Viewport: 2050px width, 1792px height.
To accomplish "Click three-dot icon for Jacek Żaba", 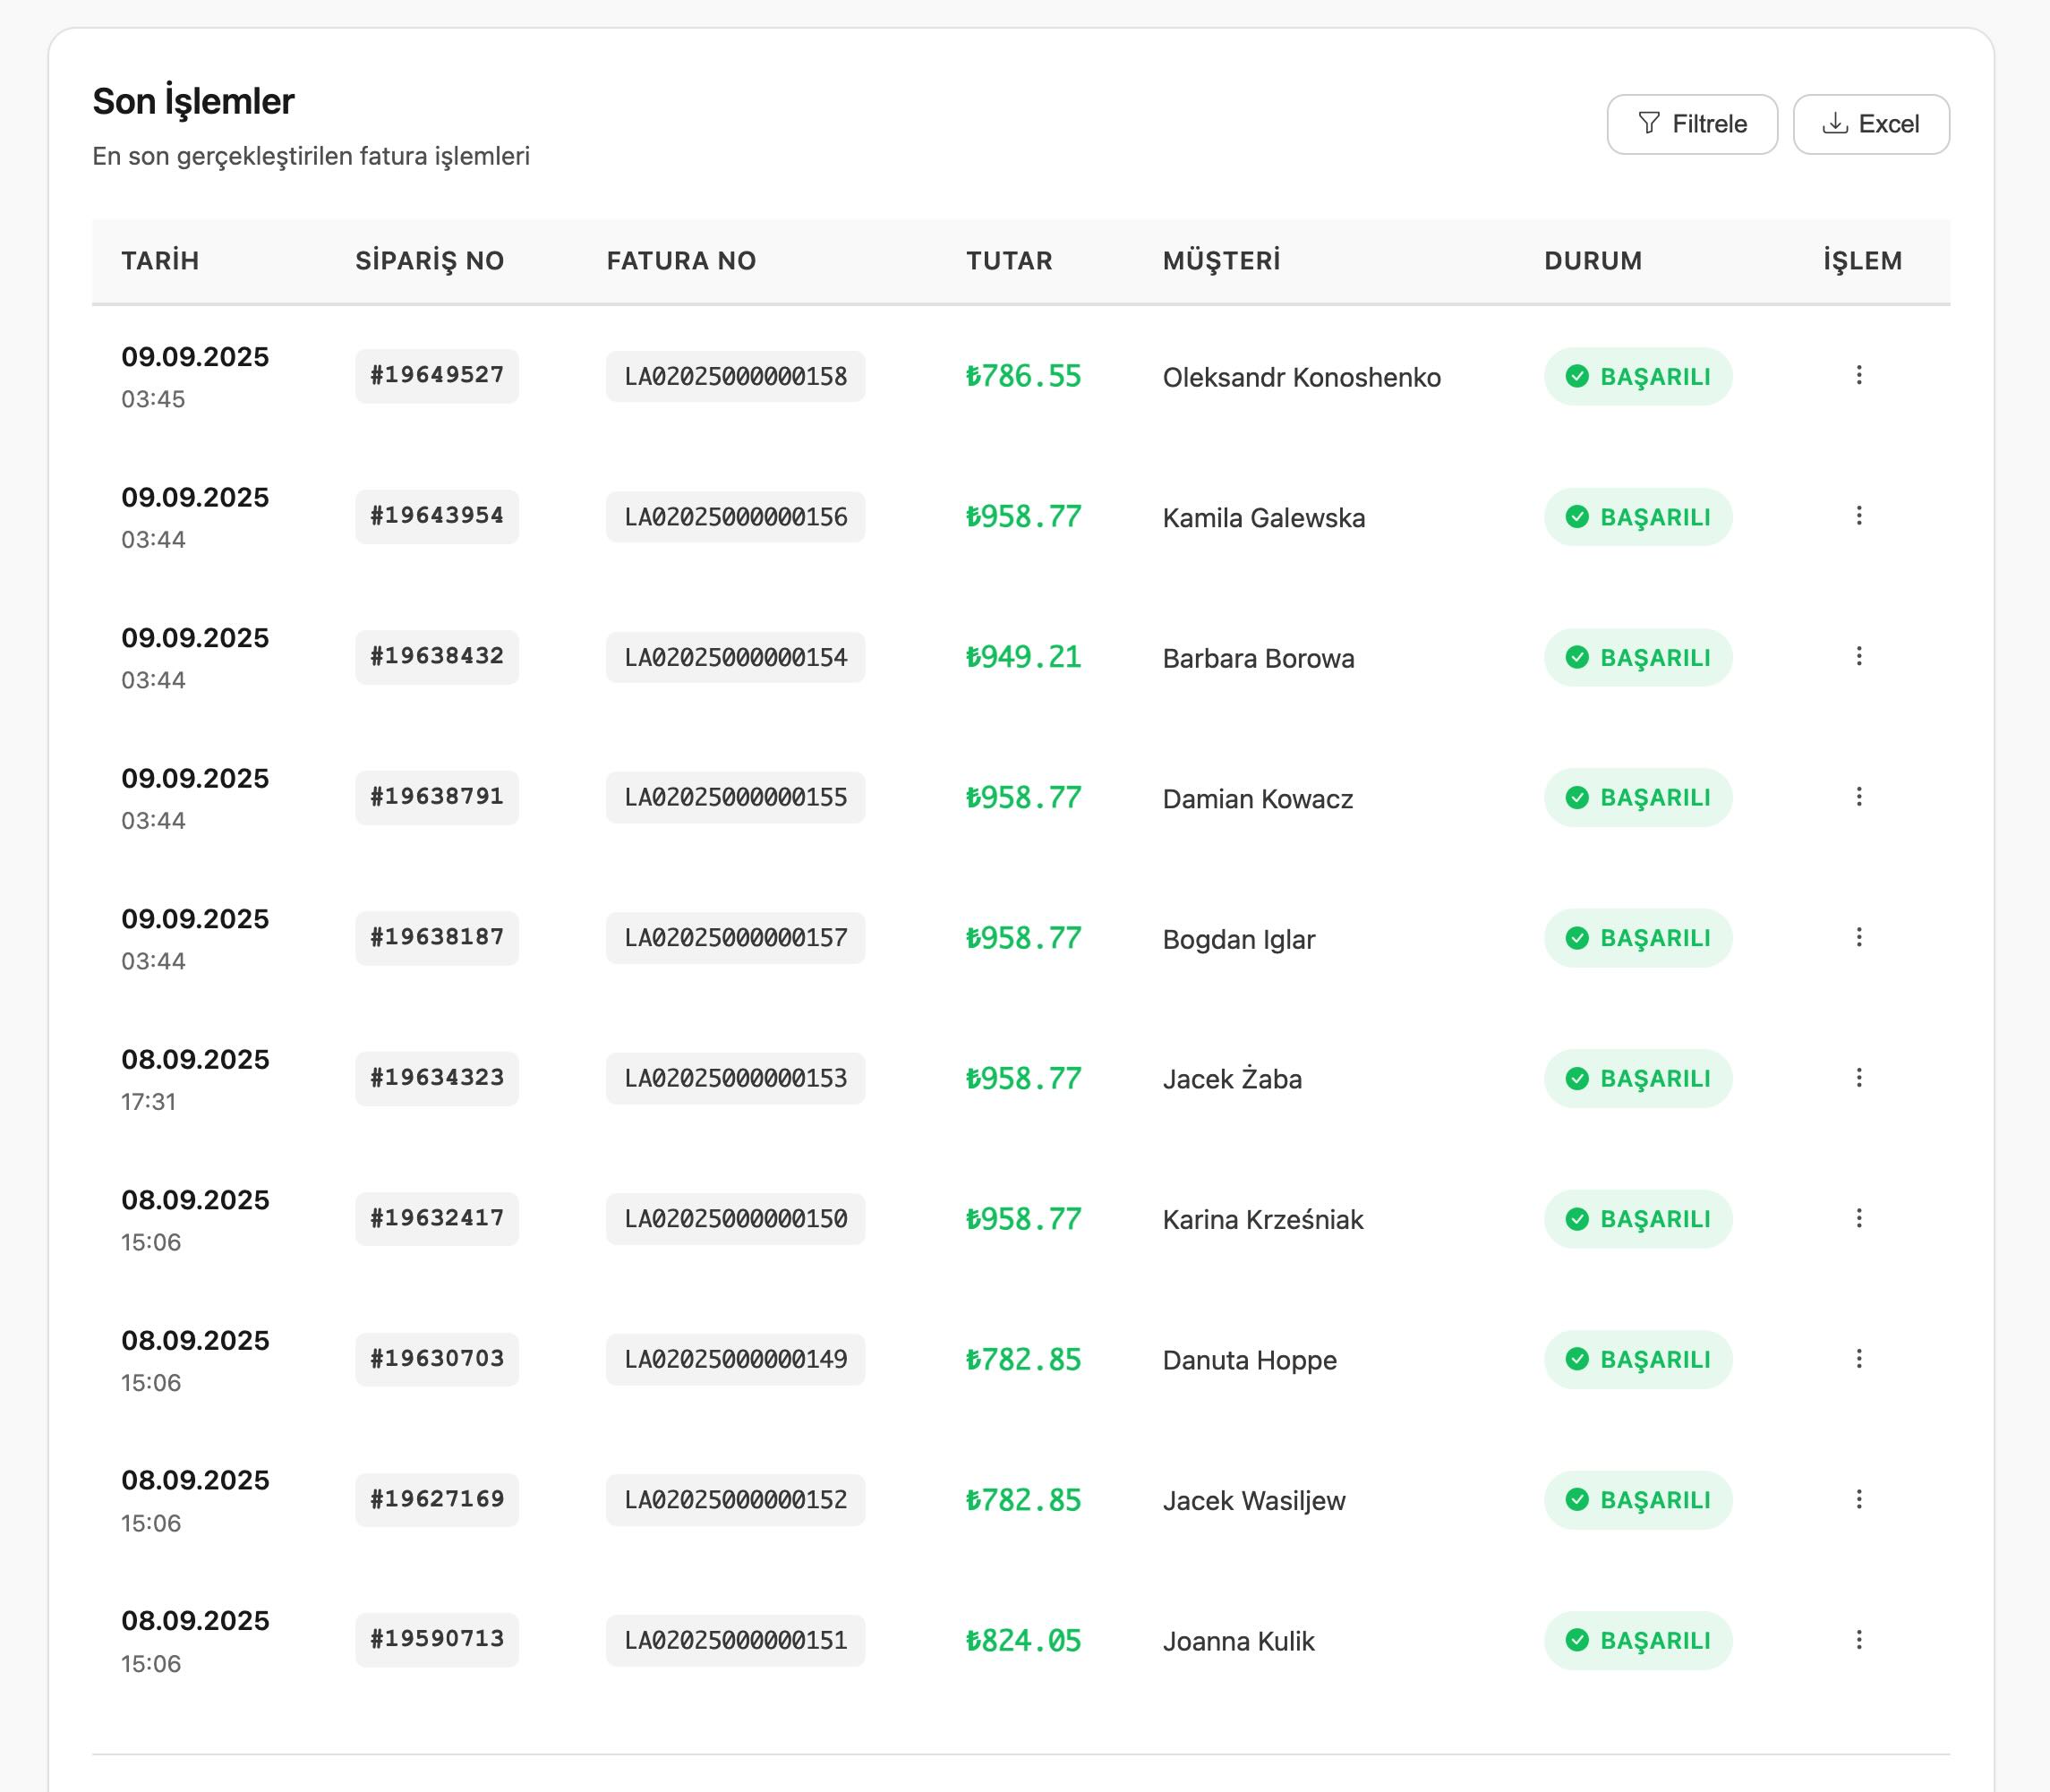I will 1858,1078.
